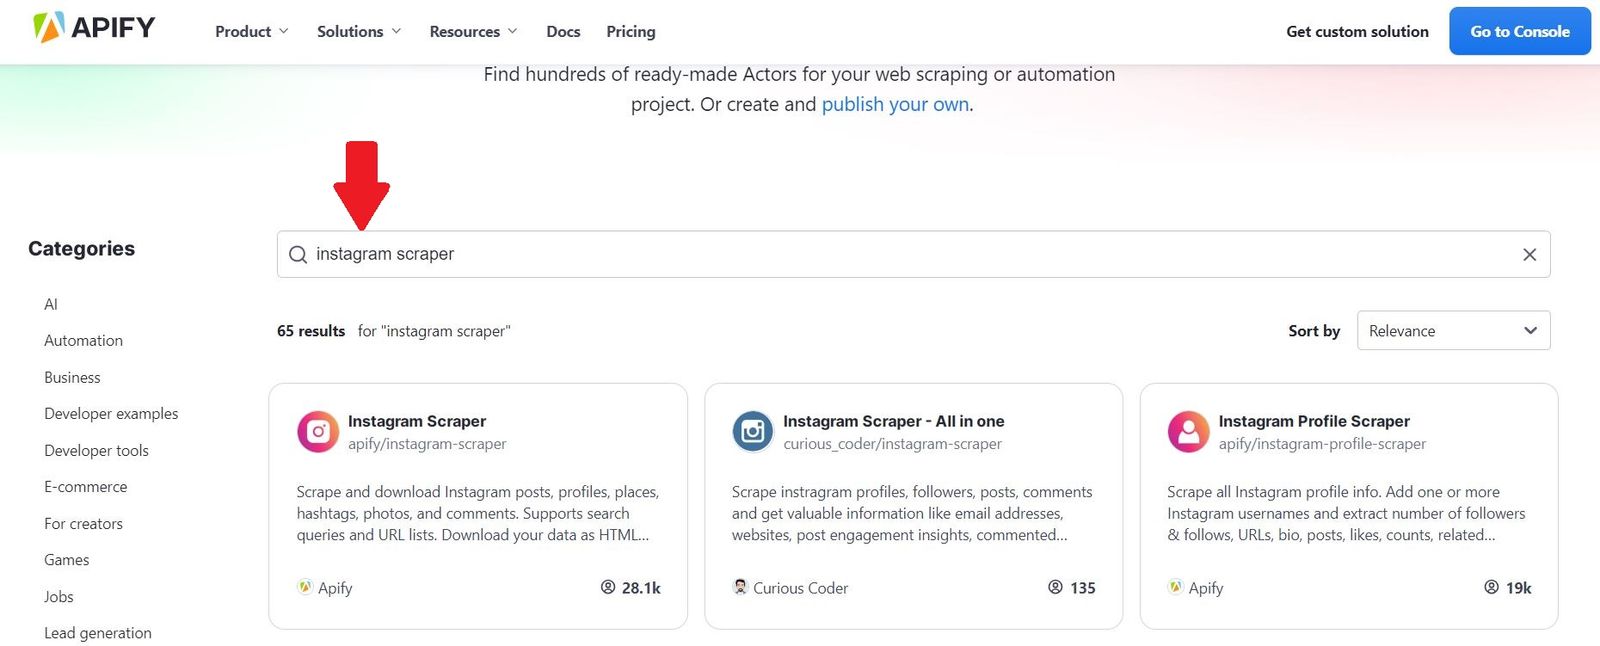
Task: Open the Pricing page
Action: [x=630, y=31]
